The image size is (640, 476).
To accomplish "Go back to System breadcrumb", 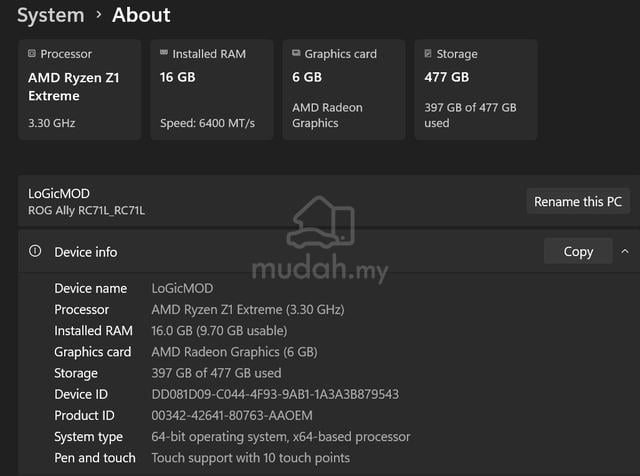I will 51,16.
